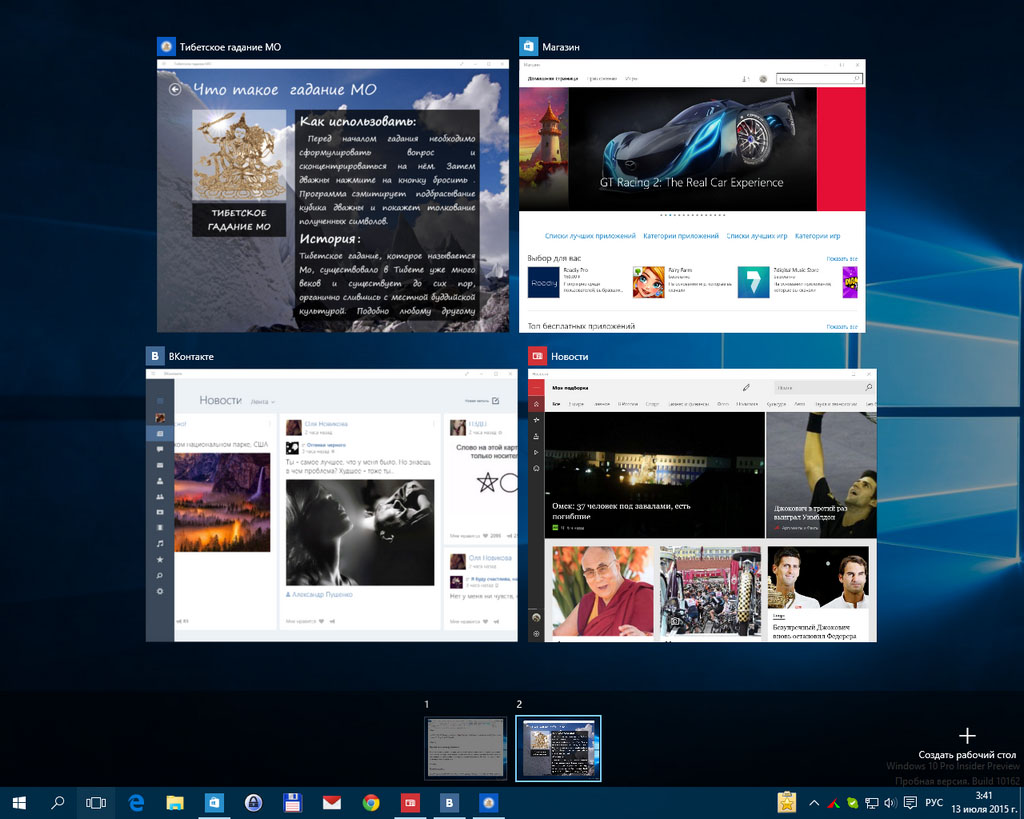Select the Новости window title label

tap(569, 357)
